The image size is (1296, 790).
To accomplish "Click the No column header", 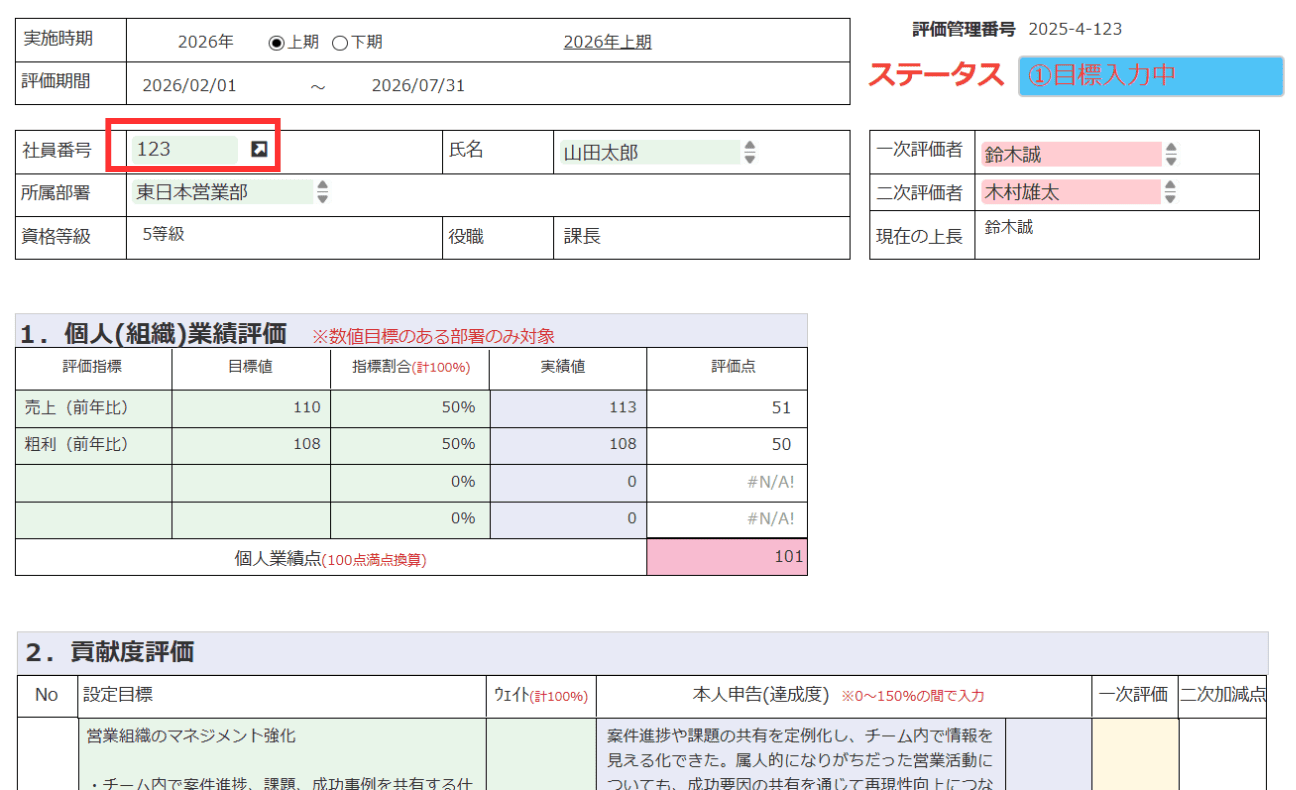I will pyautogui.click(x=46, y=694).
